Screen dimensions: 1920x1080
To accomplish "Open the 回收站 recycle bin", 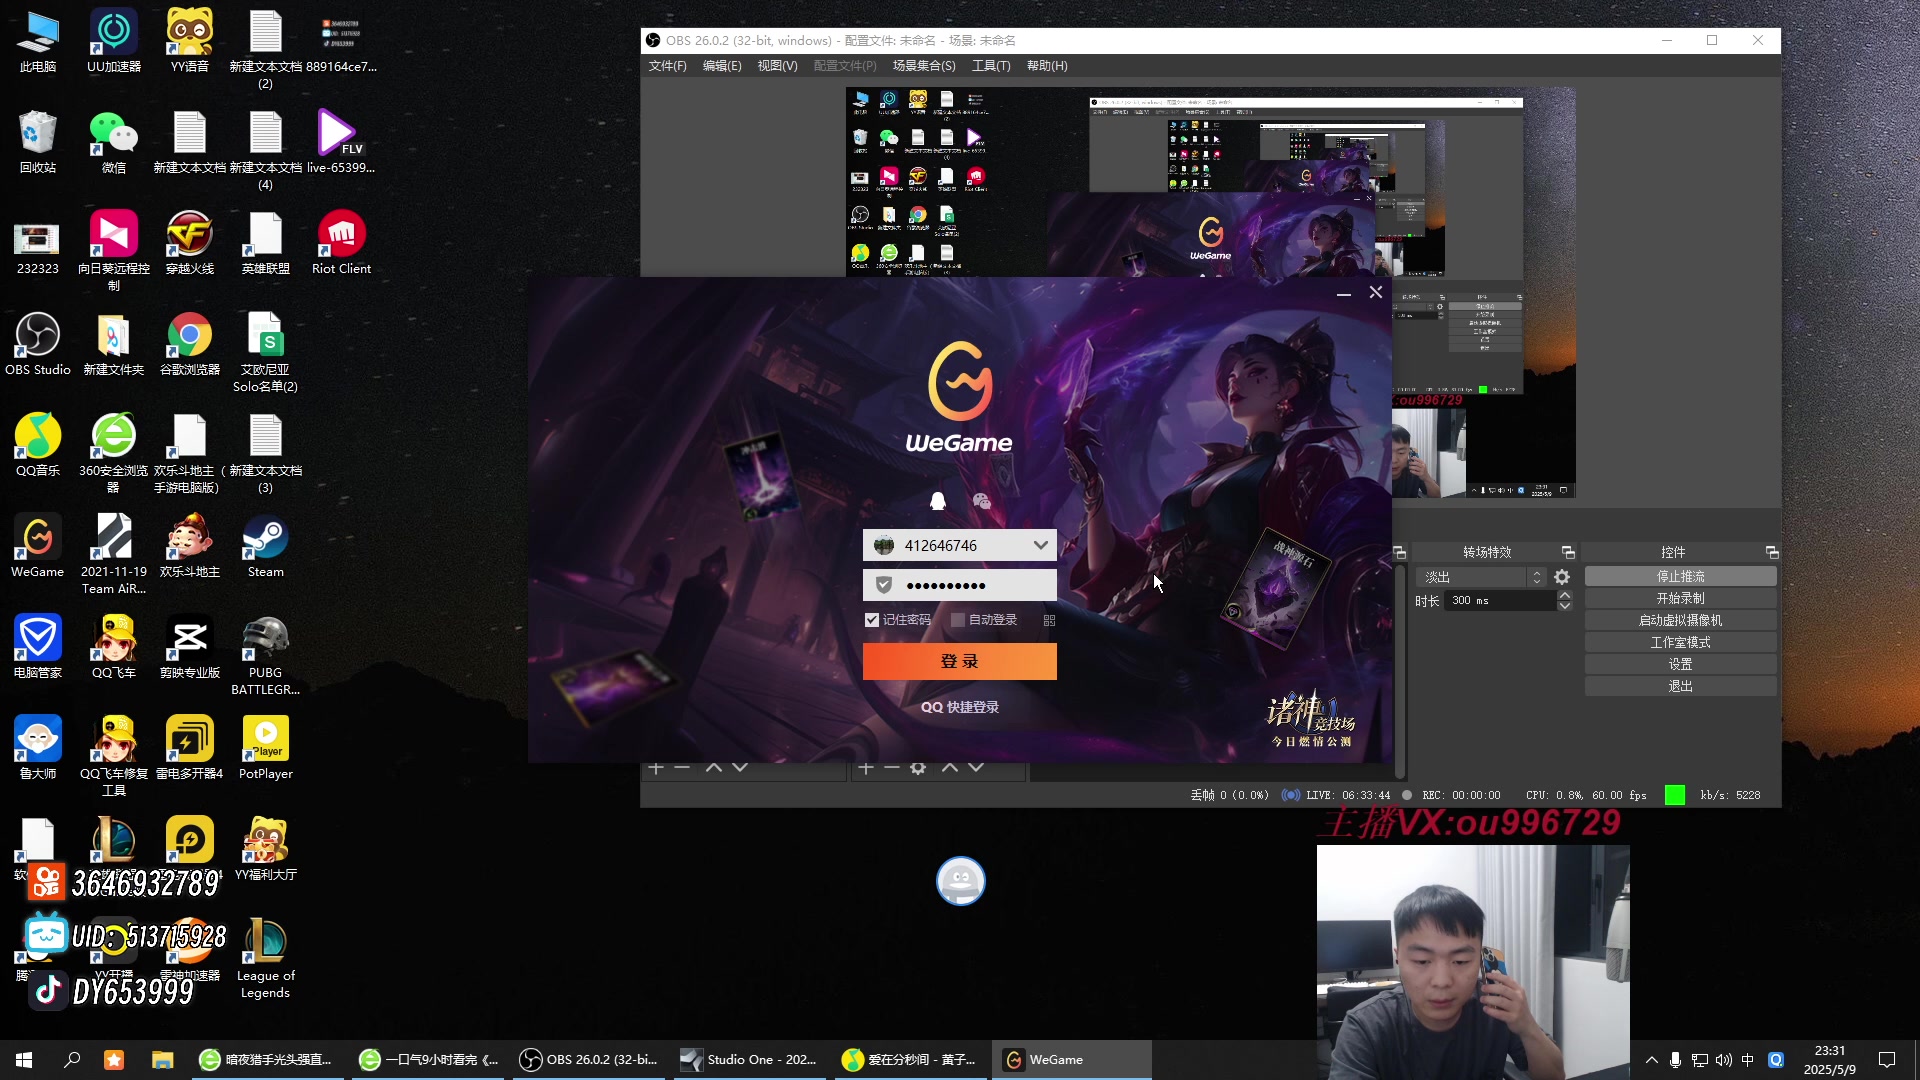I will (38, 142).
